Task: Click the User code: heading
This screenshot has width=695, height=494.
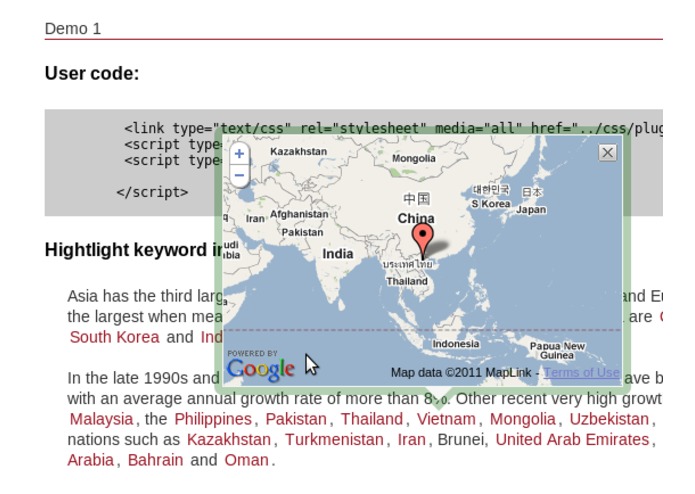Action: [x=92, y=74]
